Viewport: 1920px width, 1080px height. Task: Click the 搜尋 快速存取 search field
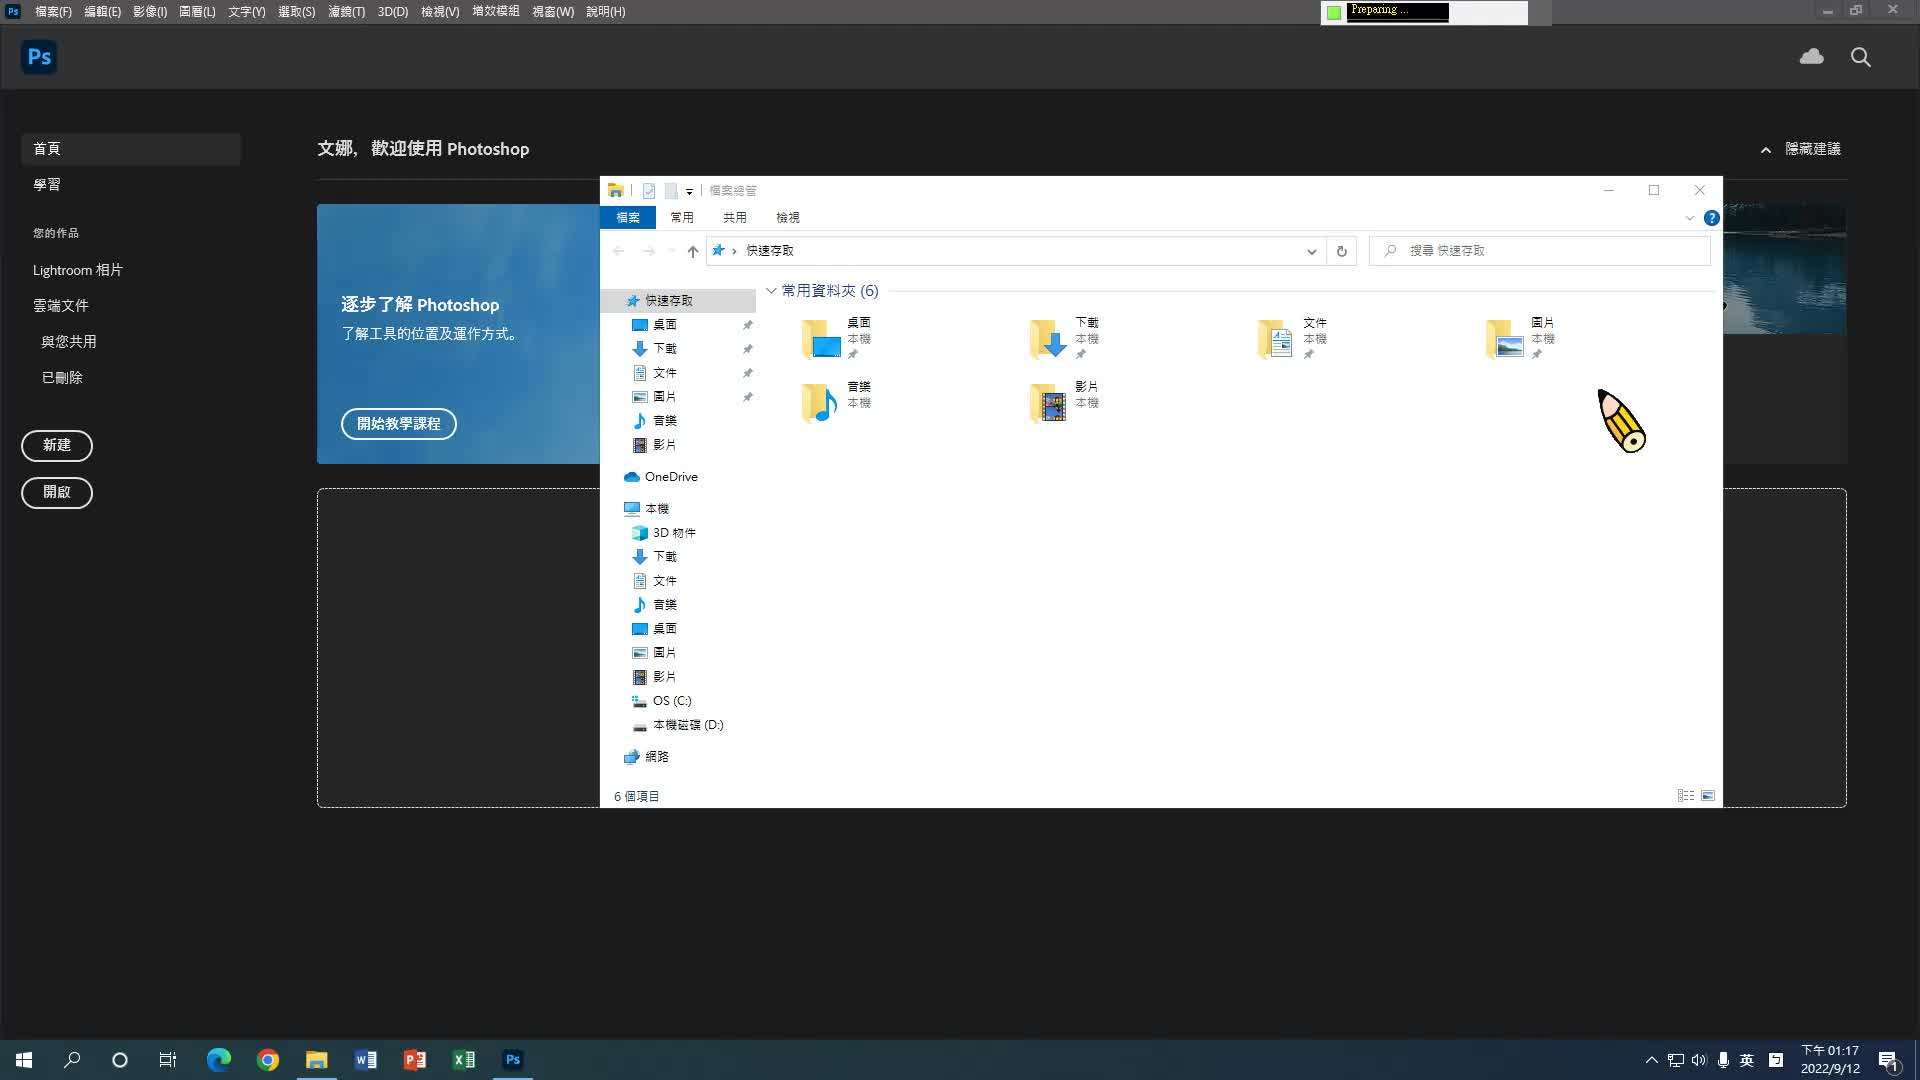tap(1540, 251)
